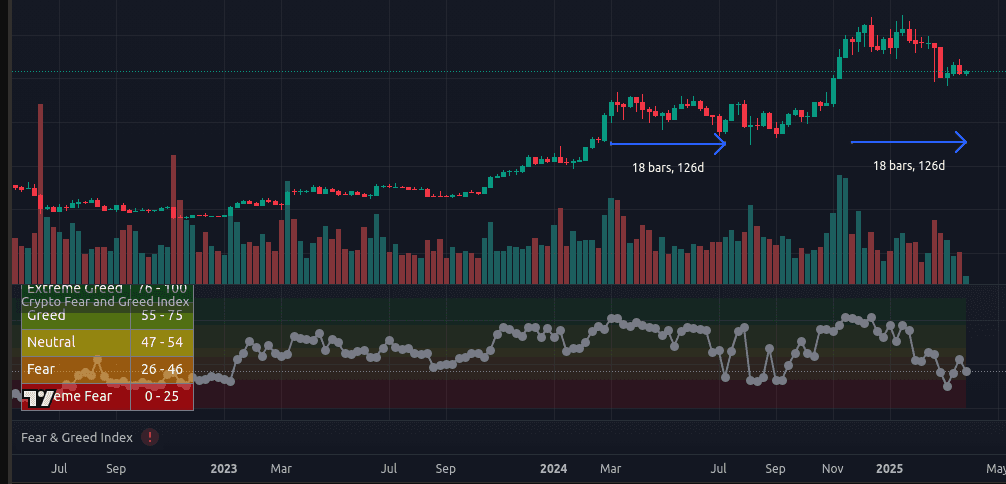1006x484 pixels.
Task: Click the 2024 label on time axis
Action: point(554,469)
